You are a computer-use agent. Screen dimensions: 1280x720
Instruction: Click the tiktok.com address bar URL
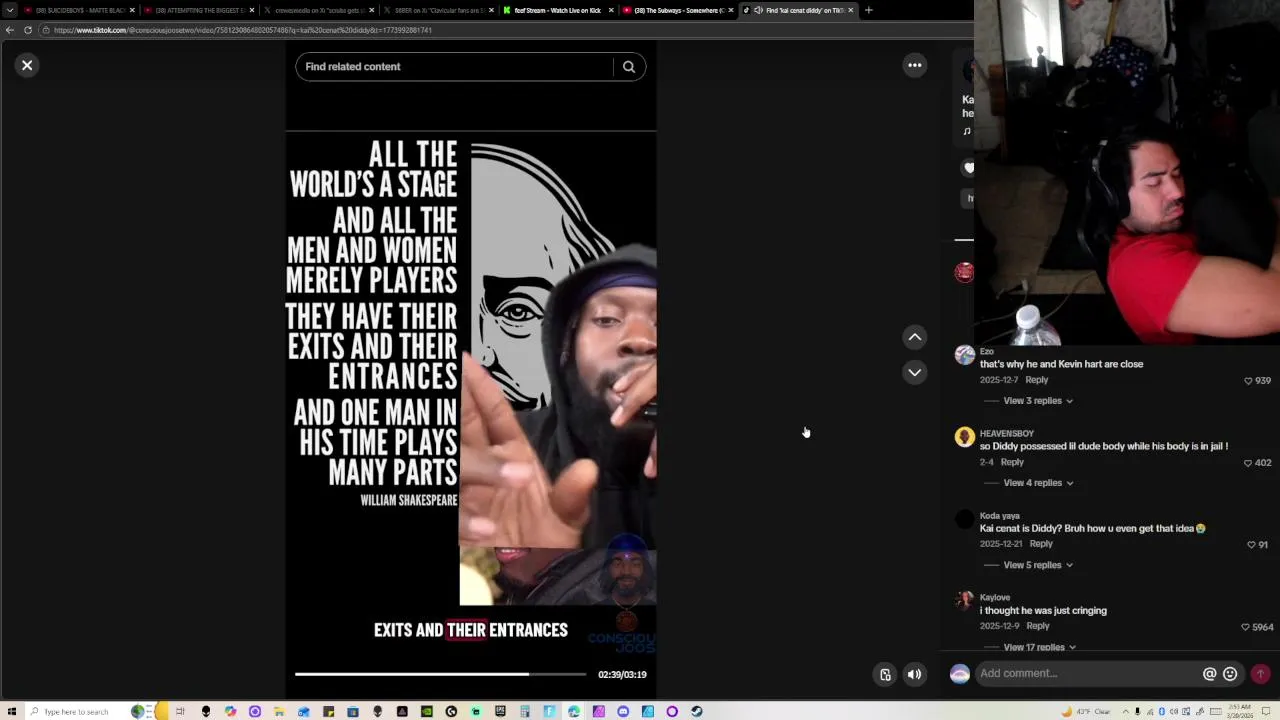coord(243,30)
